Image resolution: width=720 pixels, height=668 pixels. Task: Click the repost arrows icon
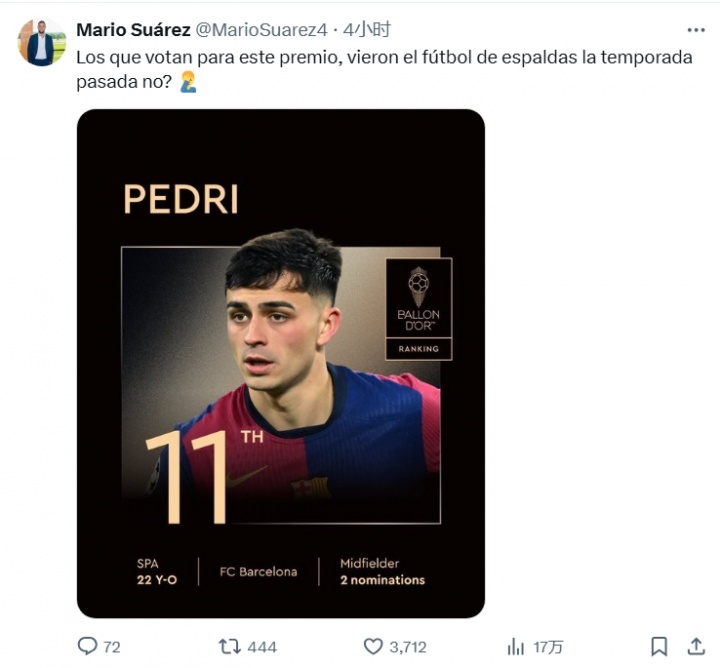click(x=229, y=646)
